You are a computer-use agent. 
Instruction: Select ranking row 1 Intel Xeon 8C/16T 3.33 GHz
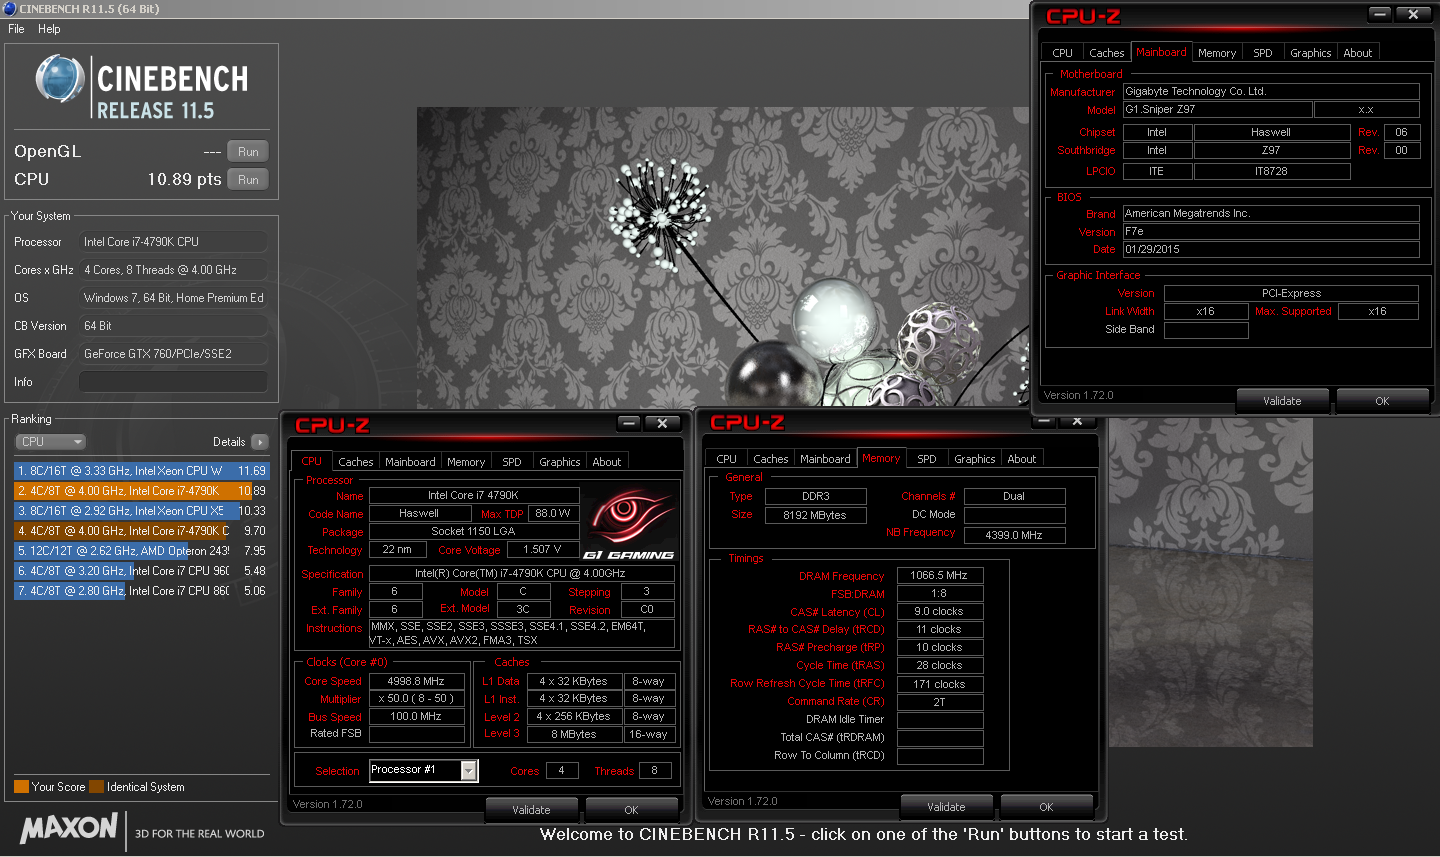click(x=141, y=470)
